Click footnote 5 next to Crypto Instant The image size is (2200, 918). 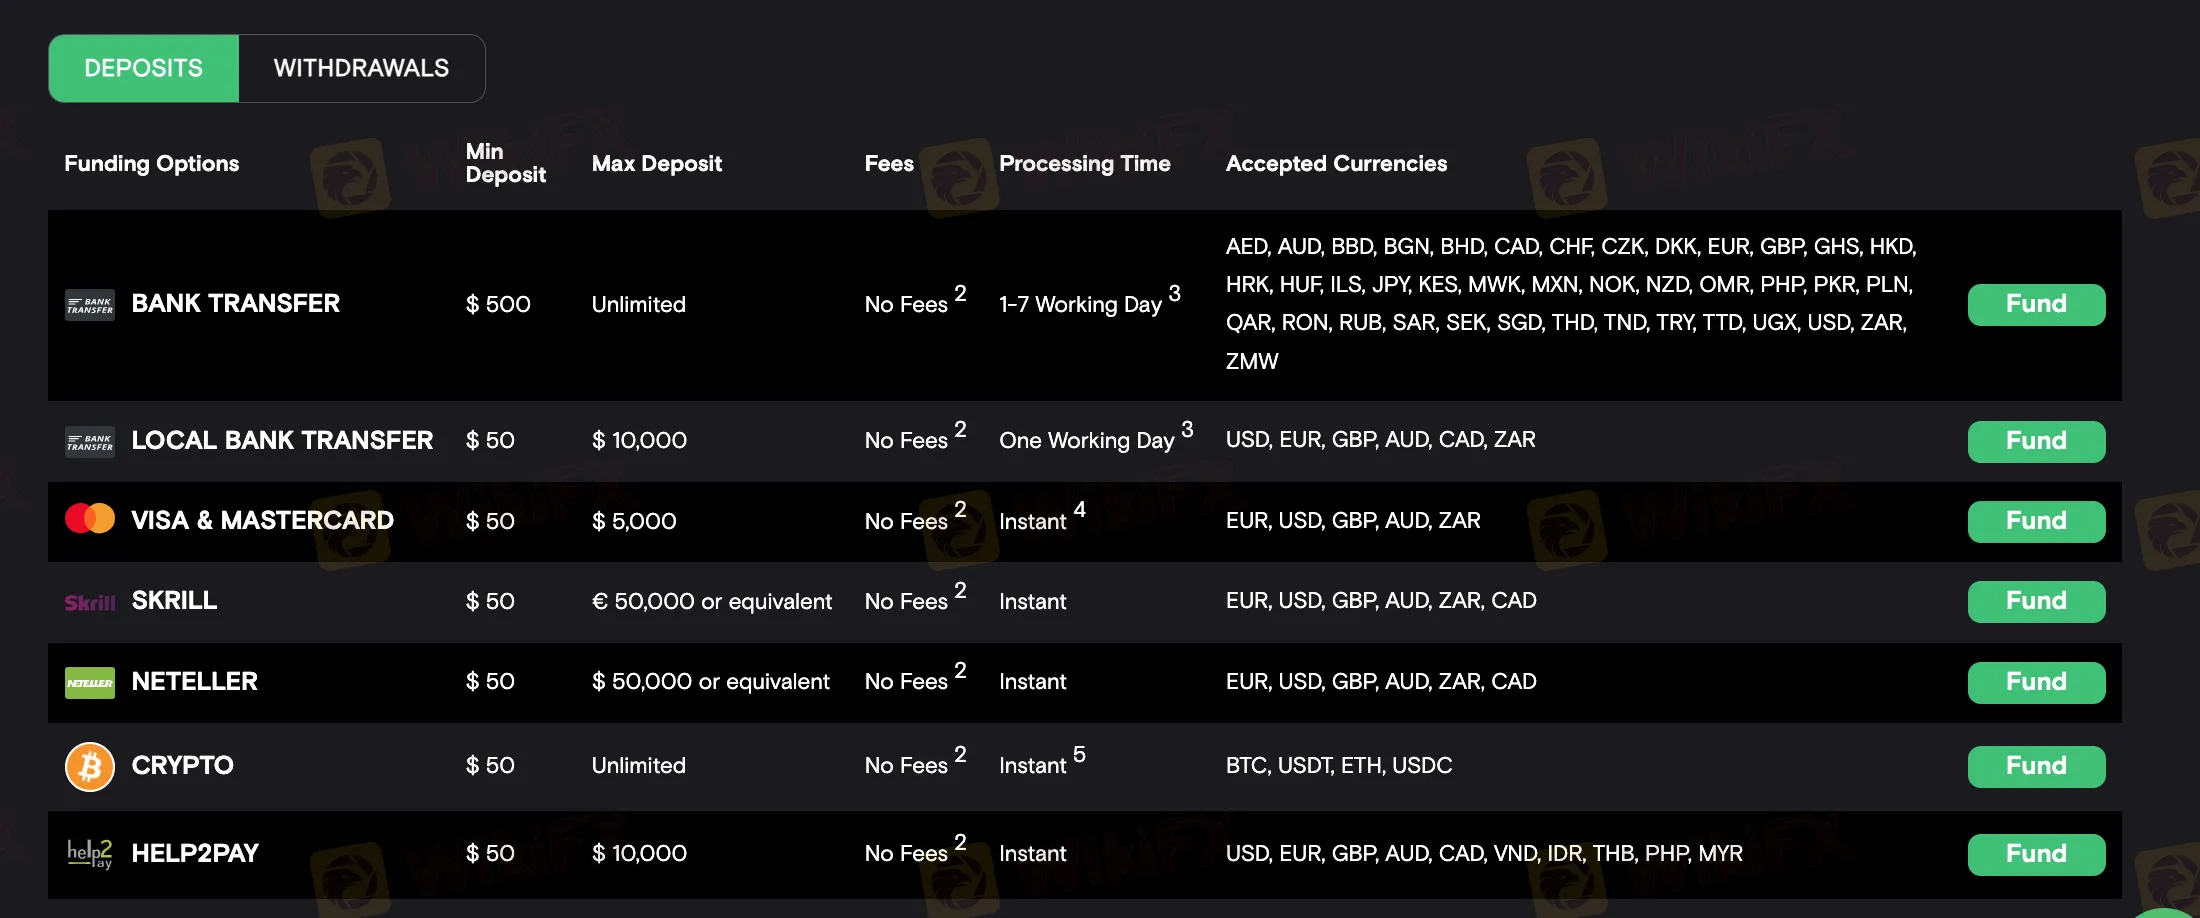1079,754
